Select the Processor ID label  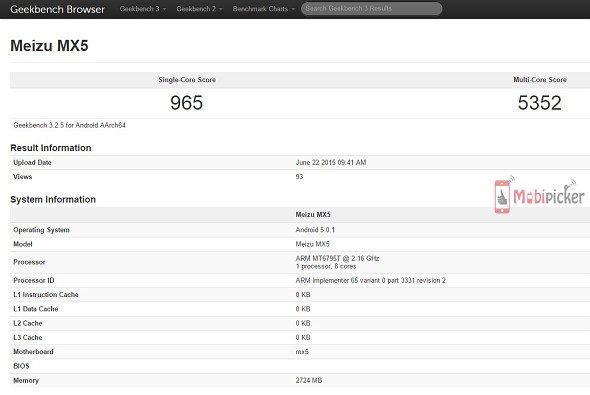34,280
